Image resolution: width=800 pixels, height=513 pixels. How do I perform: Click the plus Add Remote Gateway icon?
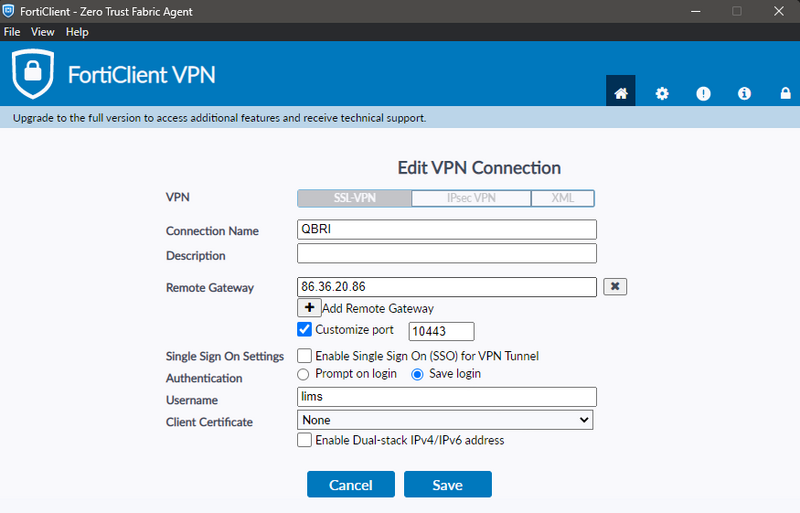pyautogui.click(x=309, y=308)
